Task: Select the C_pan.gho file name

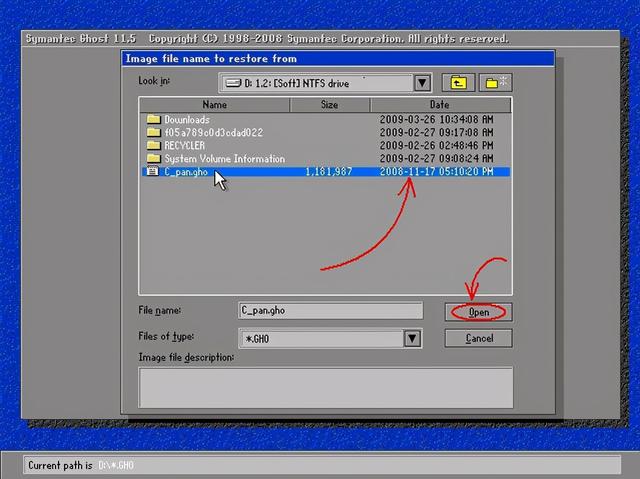Action: click(186, 172)
